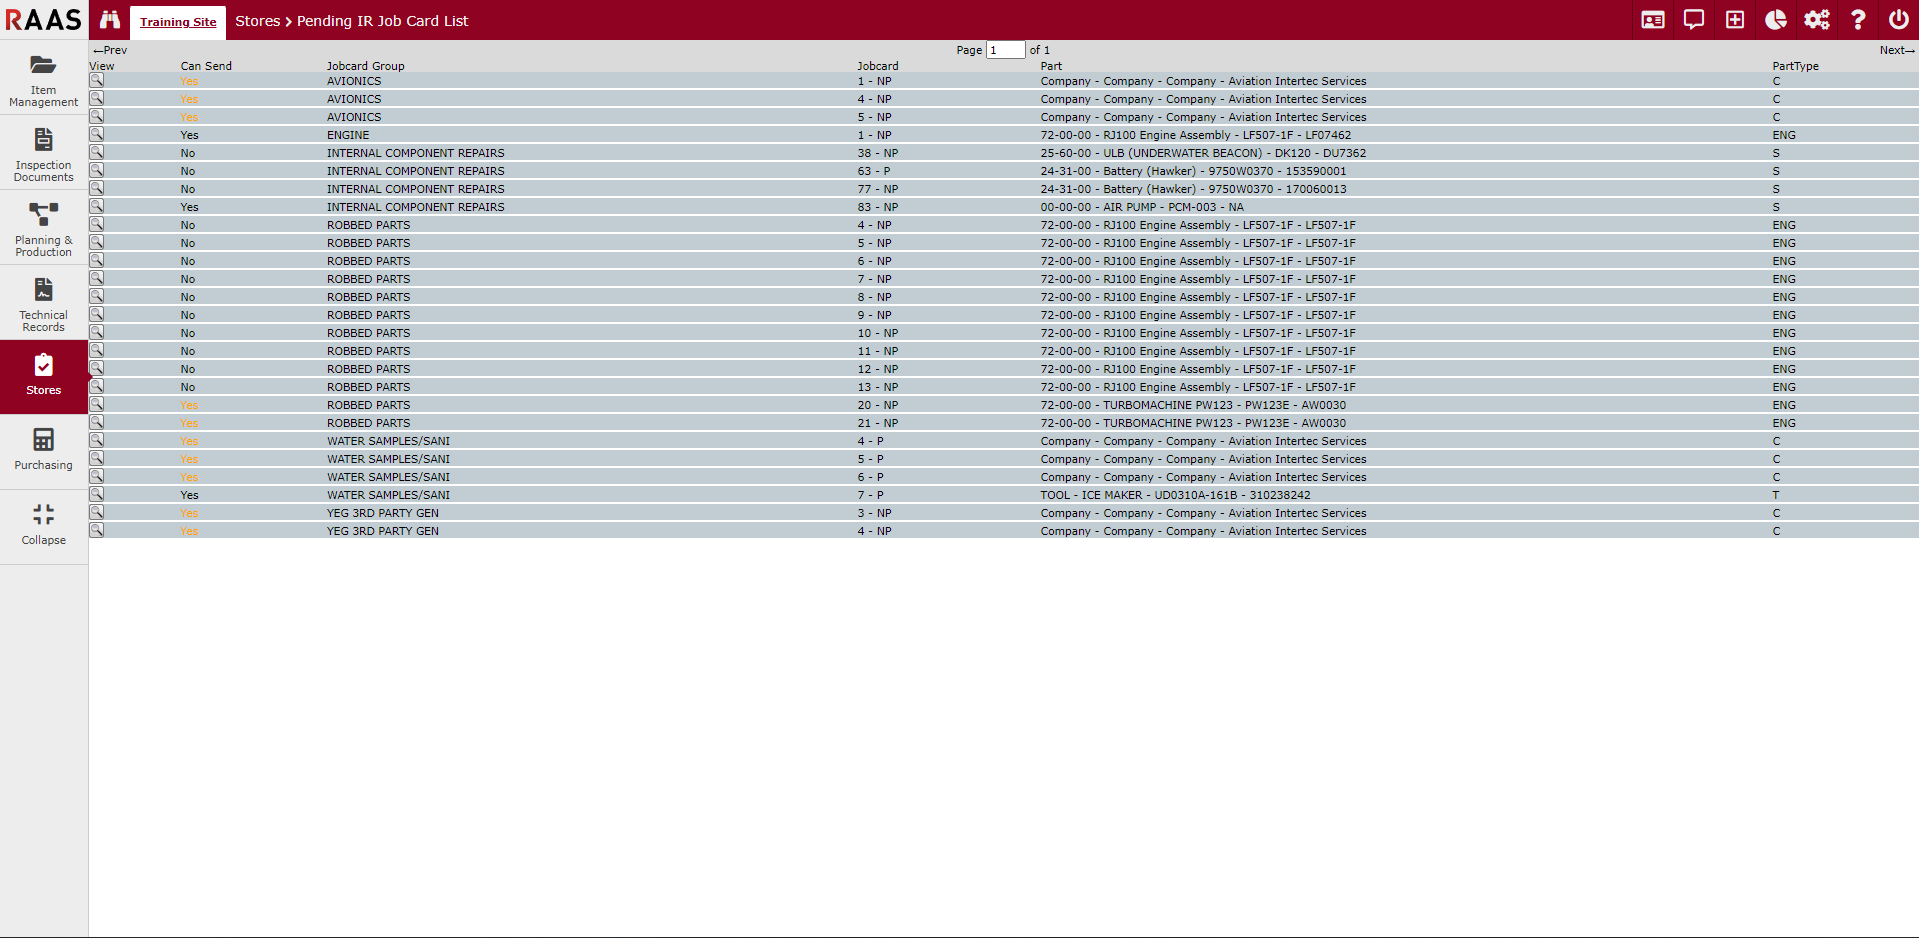Click the plus box icon in header
The image size is (1919, 938).
[x=1735, y=20]
